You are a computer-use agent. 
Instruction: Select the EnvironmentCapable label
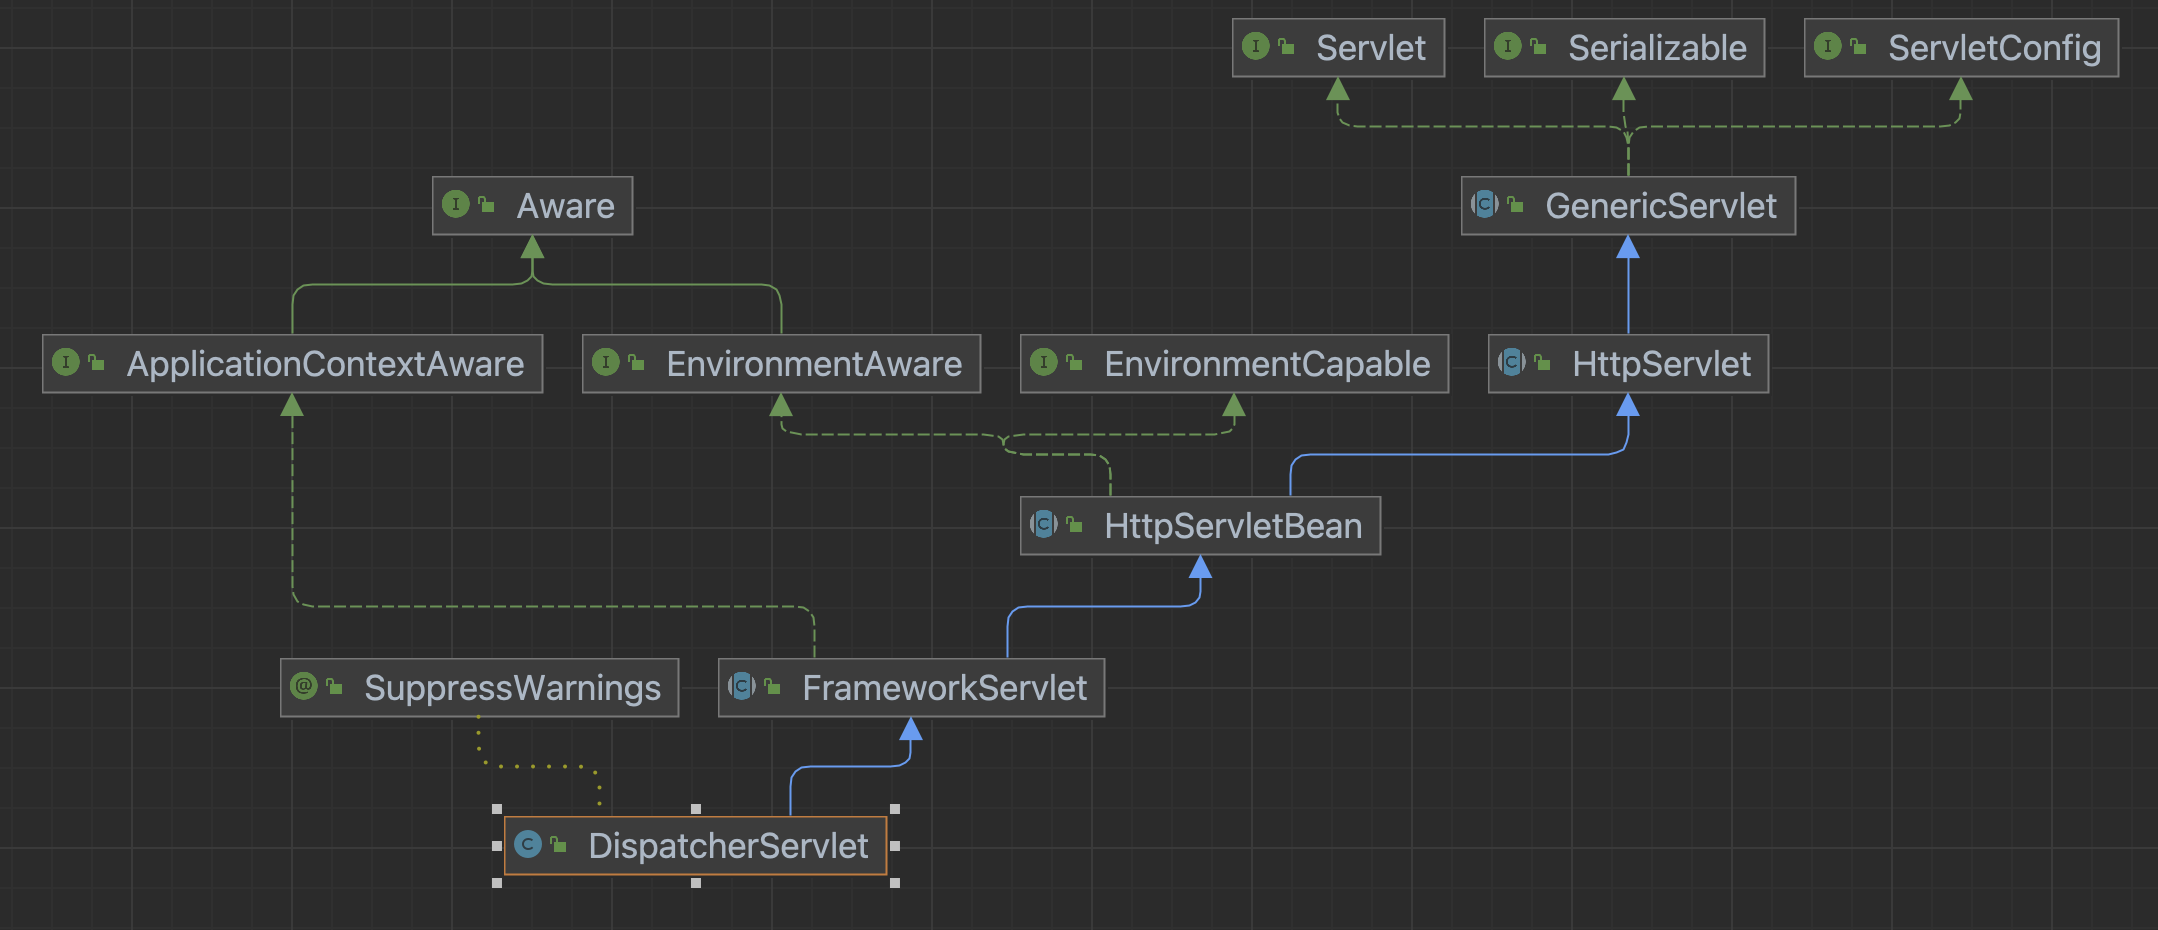(x=1267, y=364)
